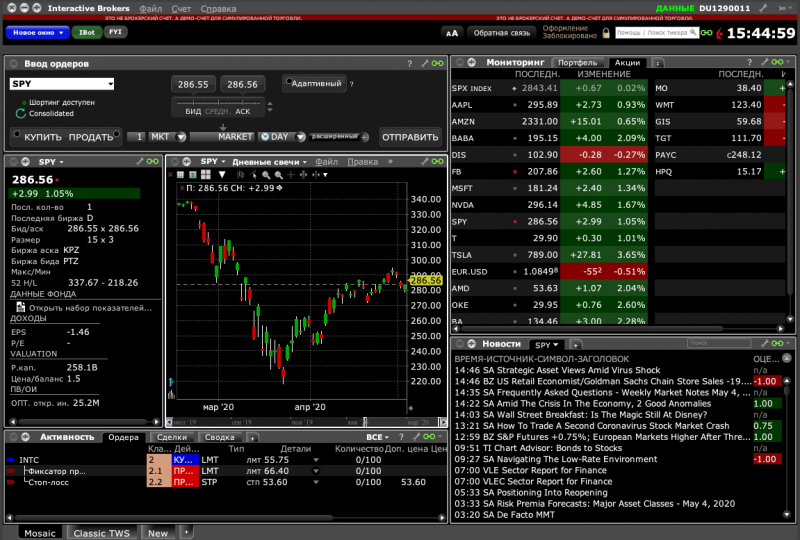Open the SPY ticker dropdown in order entry
800x540 pixels.
tap(62, 84)
